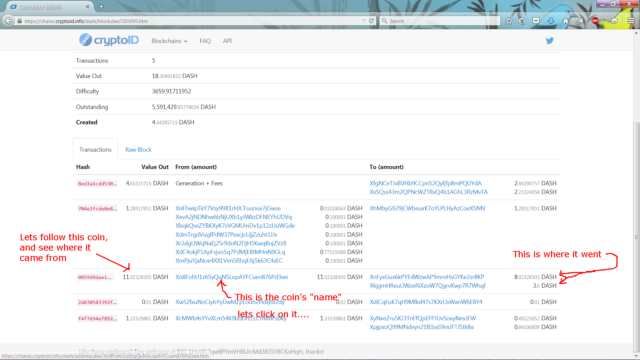
Task: Open address starting XnFhwip
Action: click(x=228, y=208)
